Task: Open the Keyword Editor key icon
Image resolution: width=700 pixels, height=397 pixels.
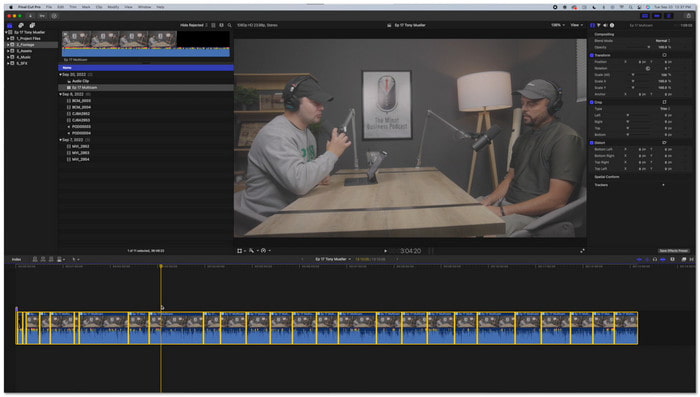Action: point(42,16)
